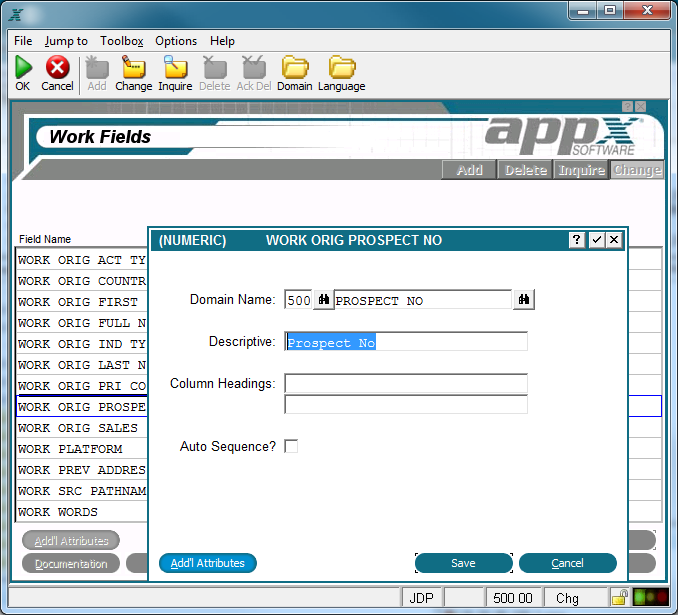Click the APPX logo icon in title bar
Viewport: 678px width, 615px height.
16,15
